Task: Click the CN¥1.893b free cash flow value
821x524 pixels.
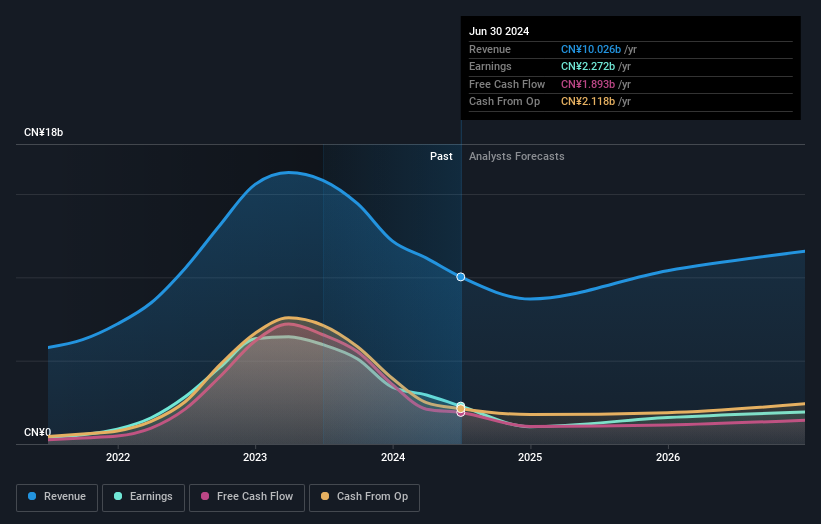Action: [x=588, y=84]
